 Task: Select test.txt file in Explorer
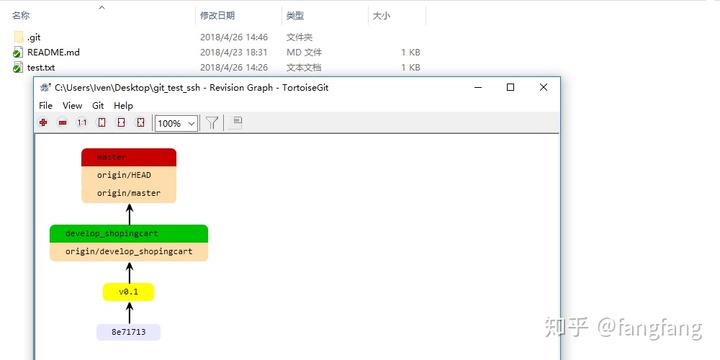pos(34,68)
